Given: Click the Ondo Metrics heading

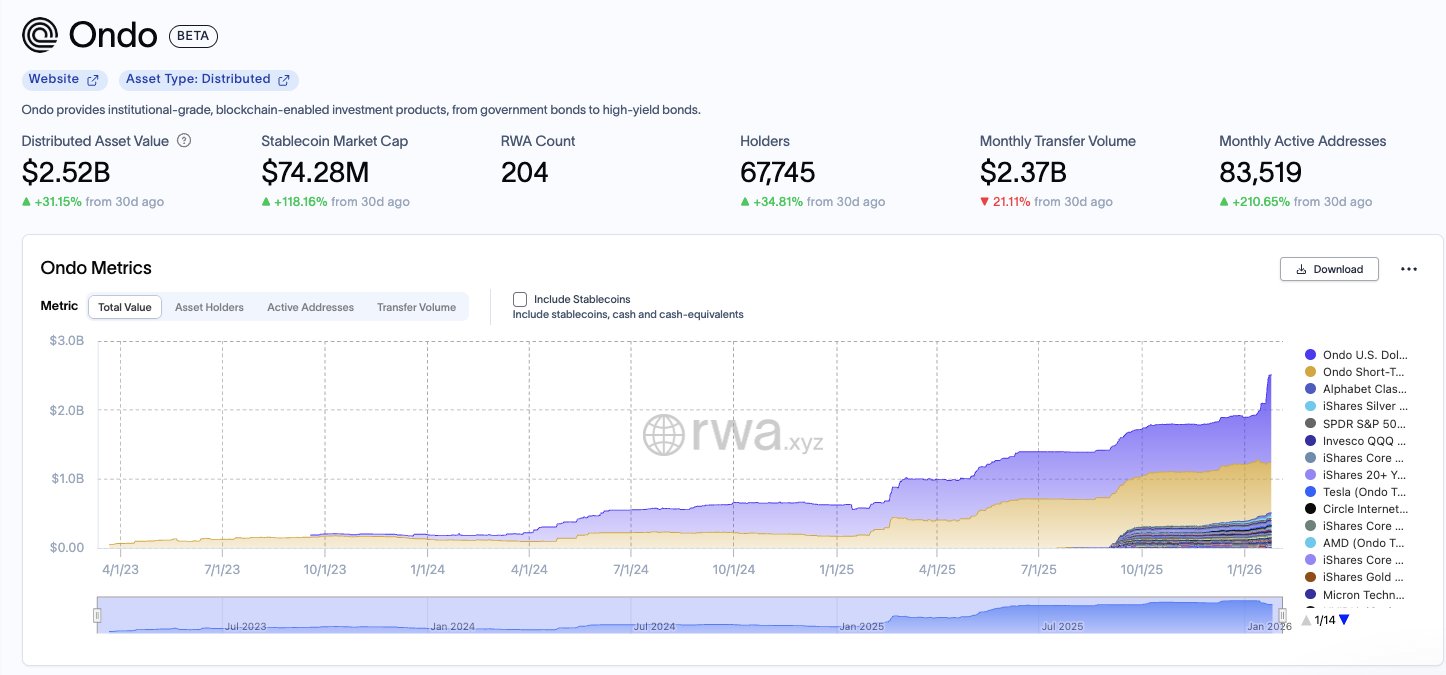Looking at the screenshot, I should (x=96, y=268).
